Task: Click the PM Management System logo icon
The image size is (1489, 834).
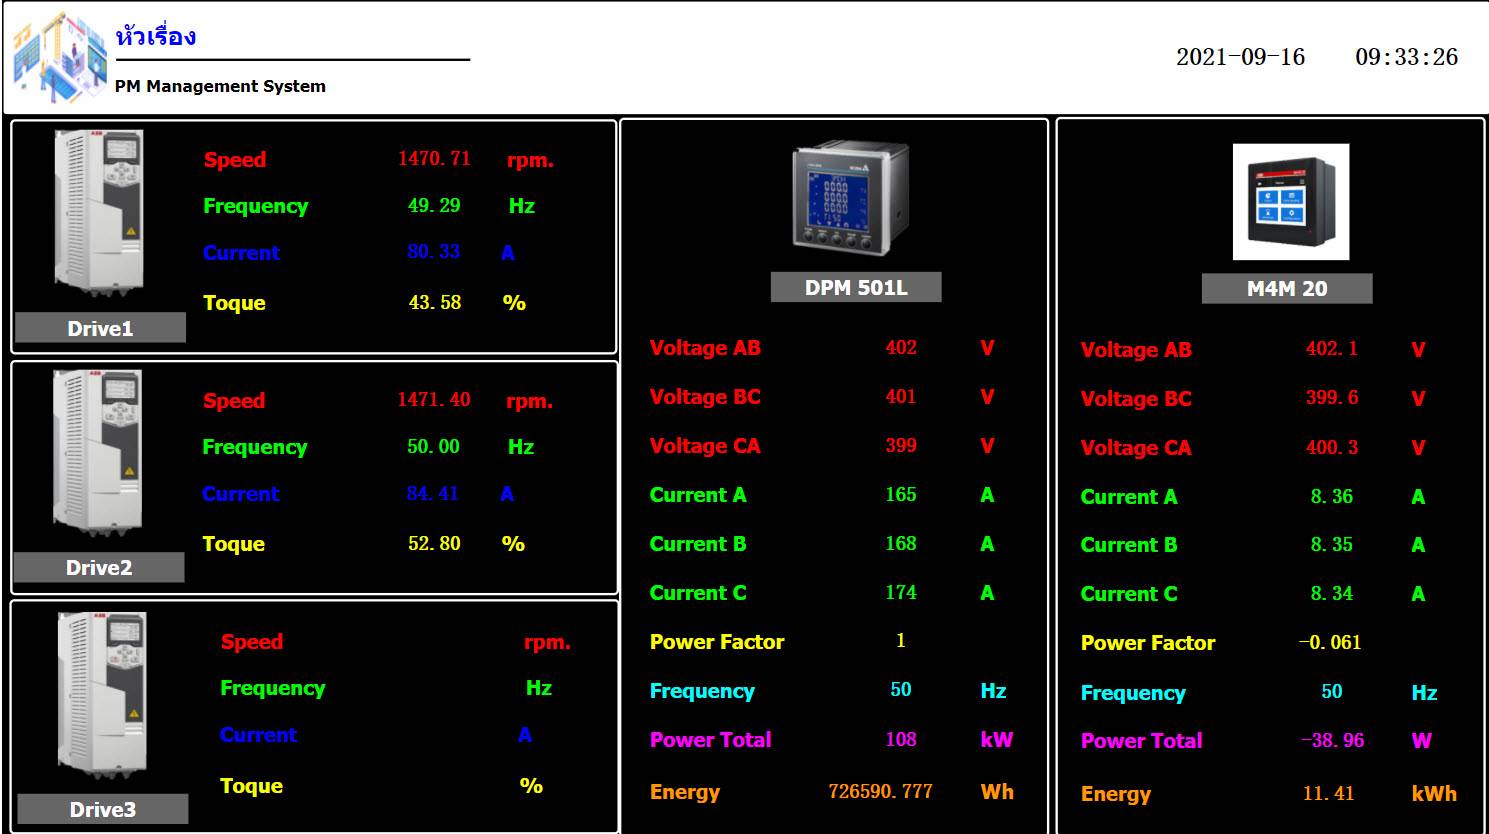Action: 60,58
